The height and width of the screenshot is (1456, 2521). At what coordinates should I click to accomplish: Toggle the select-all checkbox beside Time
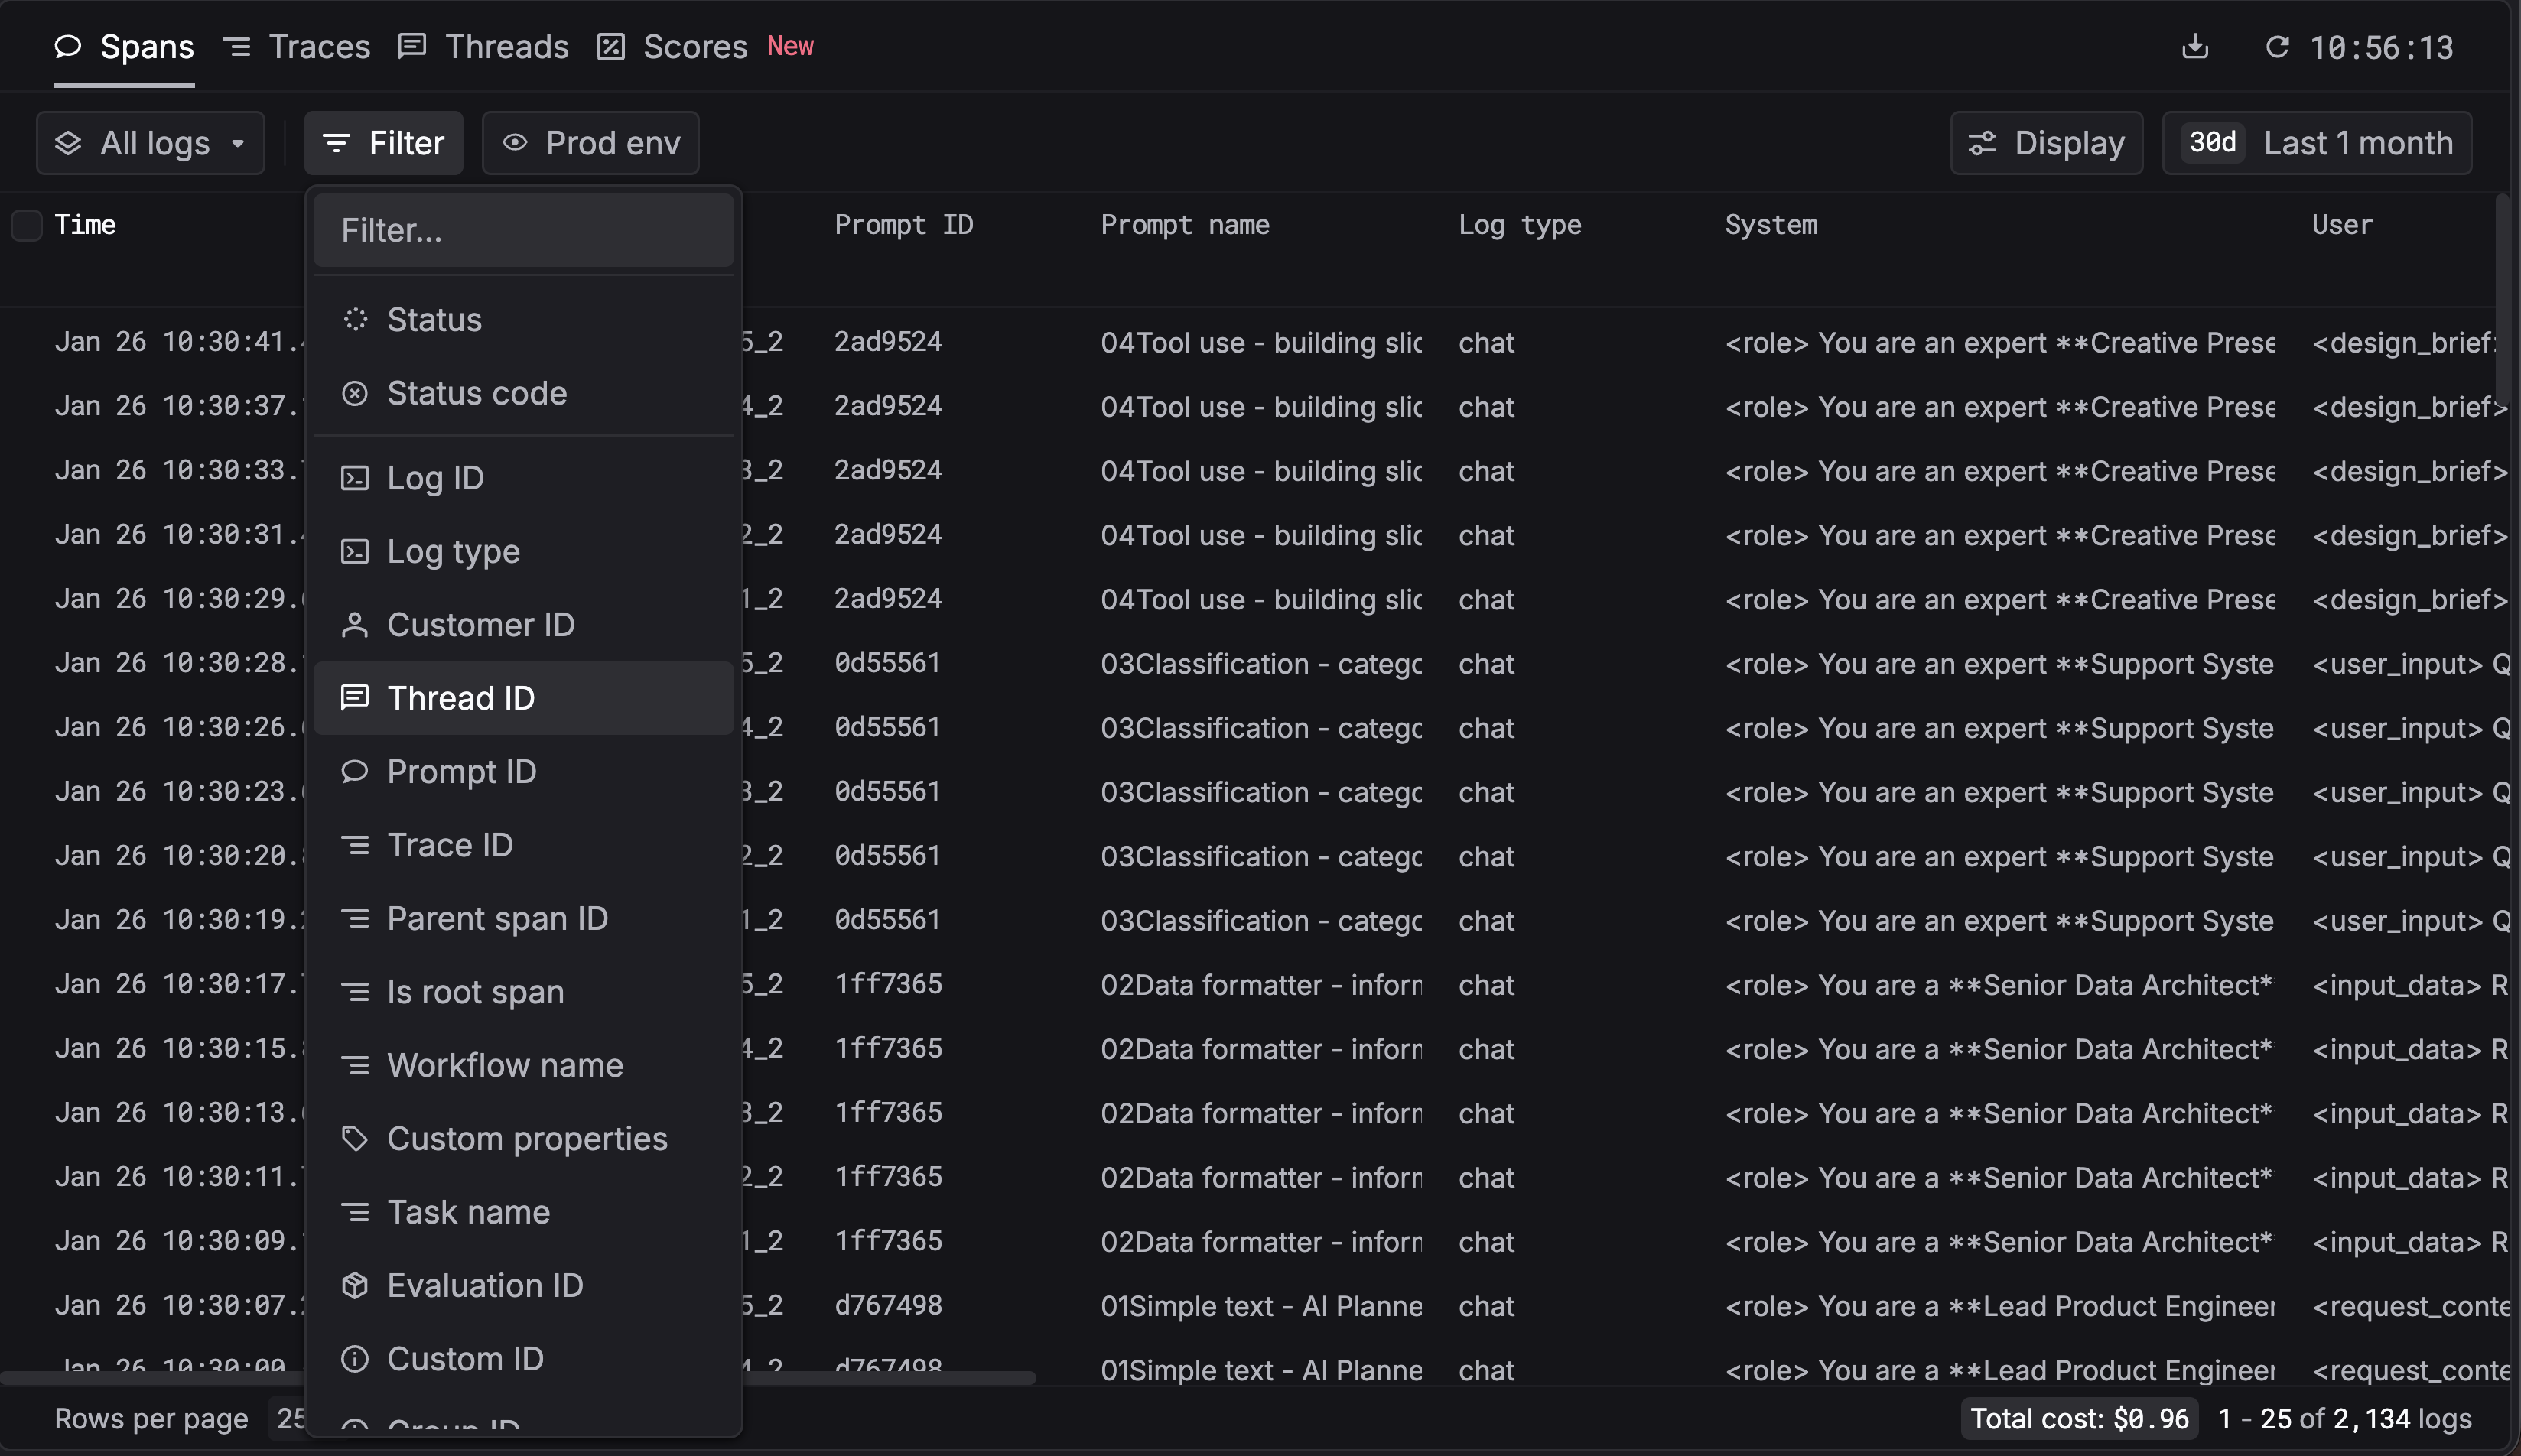pyautogui.click(x=27, y=225)
